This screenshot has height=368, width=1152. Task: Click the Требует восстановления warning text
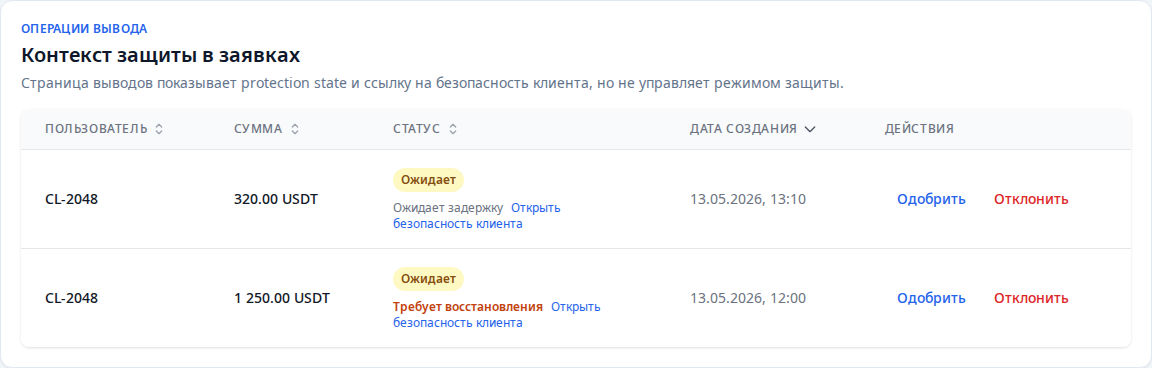click(468, 307)
